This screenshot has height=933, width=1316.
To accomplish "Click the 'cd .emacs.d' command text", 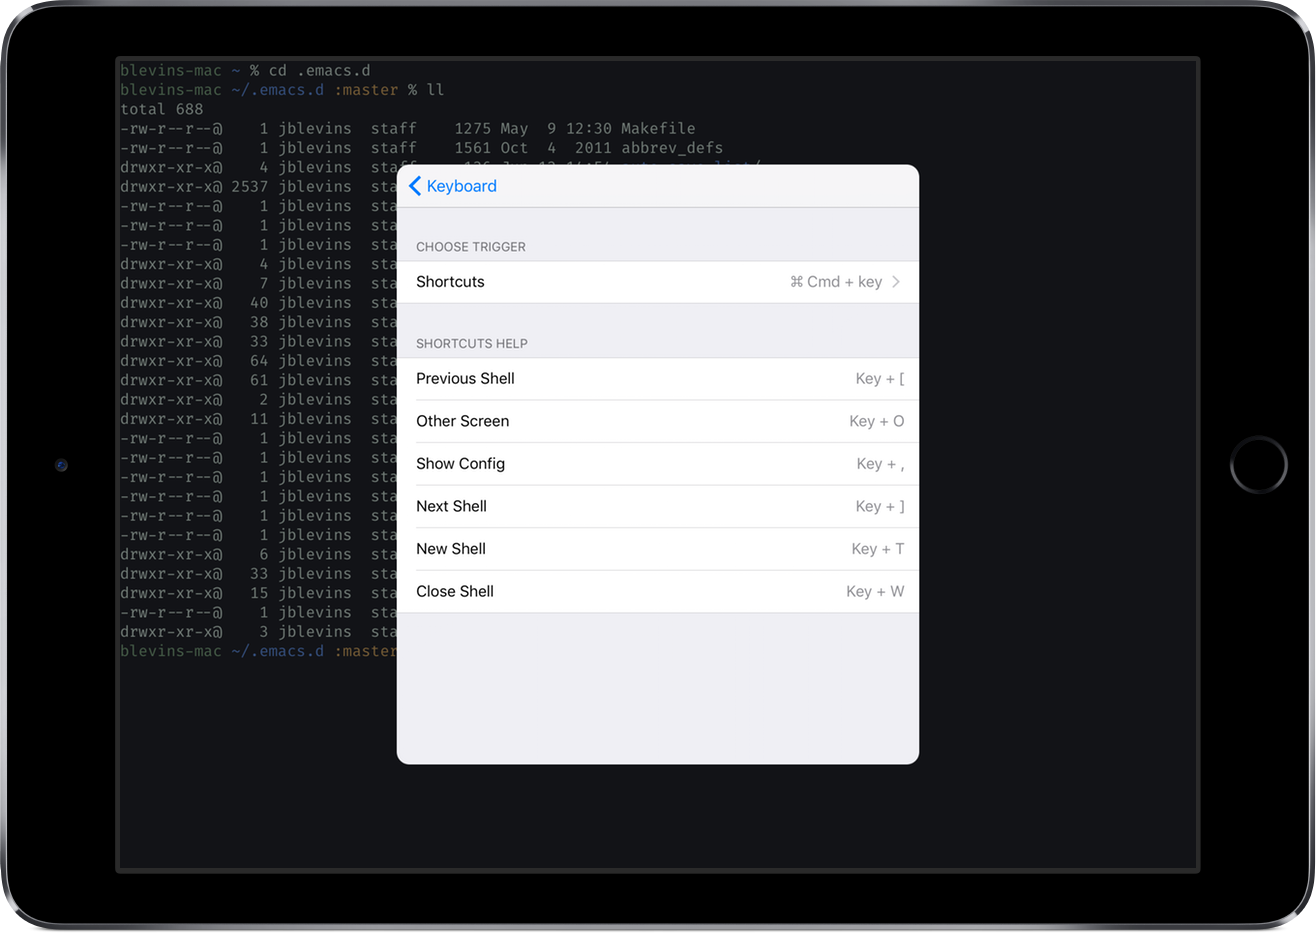I will [x=320, y=70].
